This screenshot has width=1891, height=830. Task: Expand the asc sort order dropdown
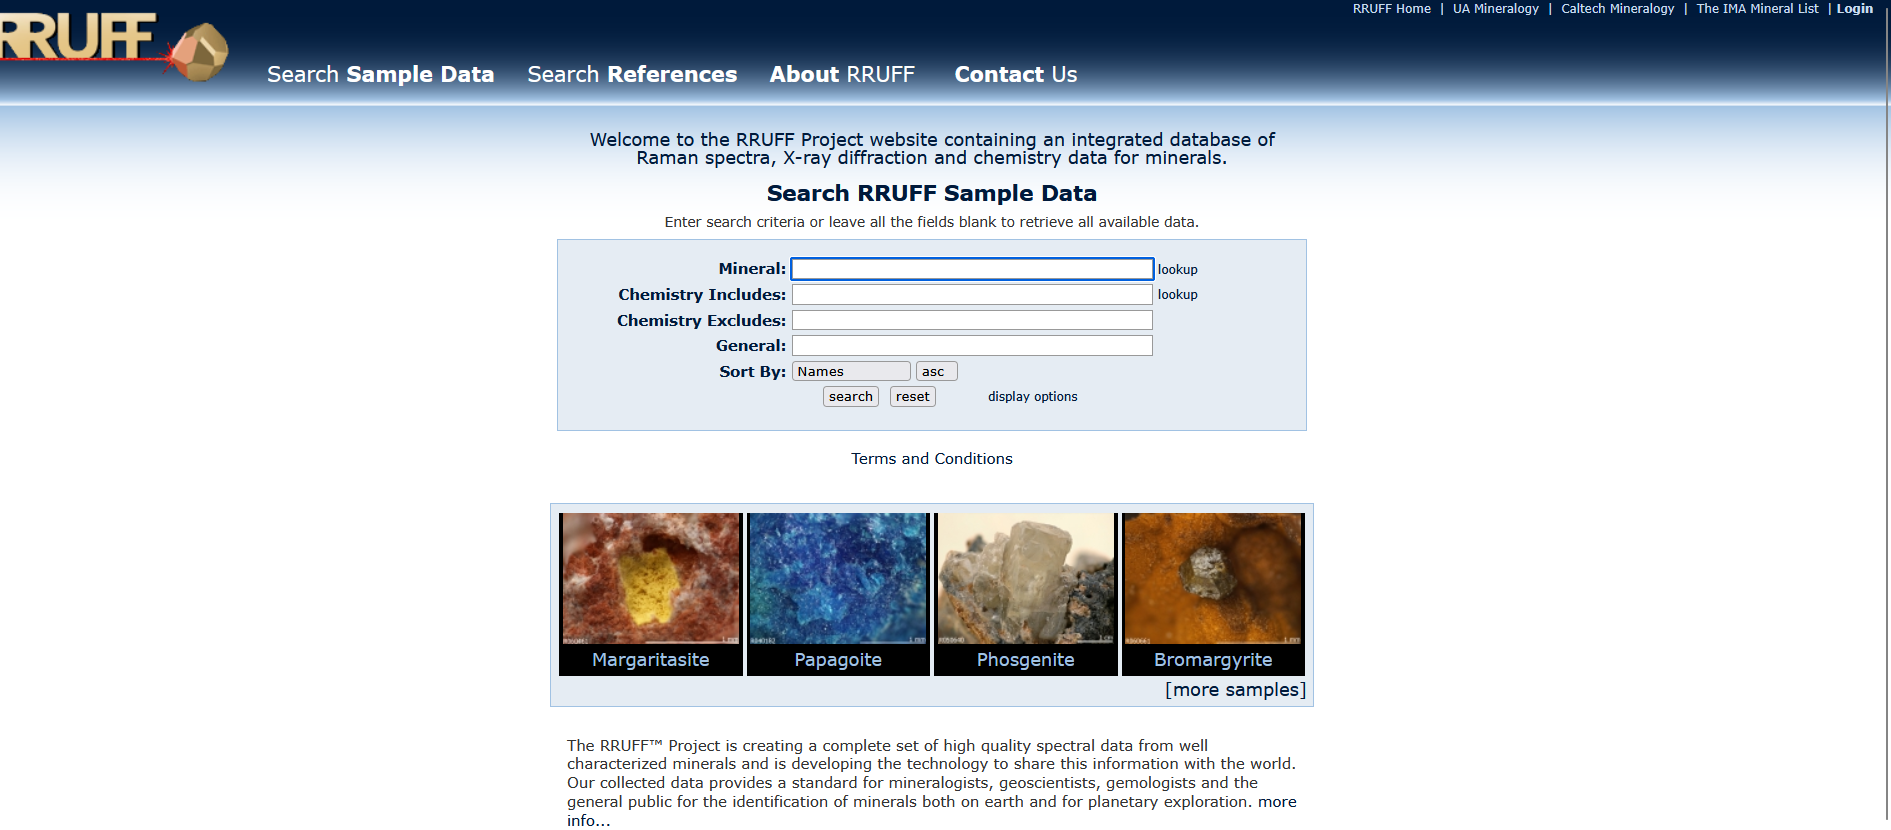936,371
